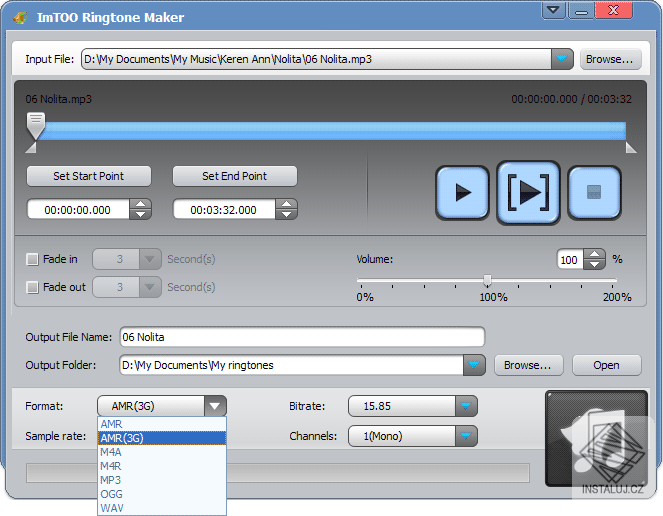Play only the selected clip segment
The width and height of the screenshot is (663, 516).
tap(528, 193)
